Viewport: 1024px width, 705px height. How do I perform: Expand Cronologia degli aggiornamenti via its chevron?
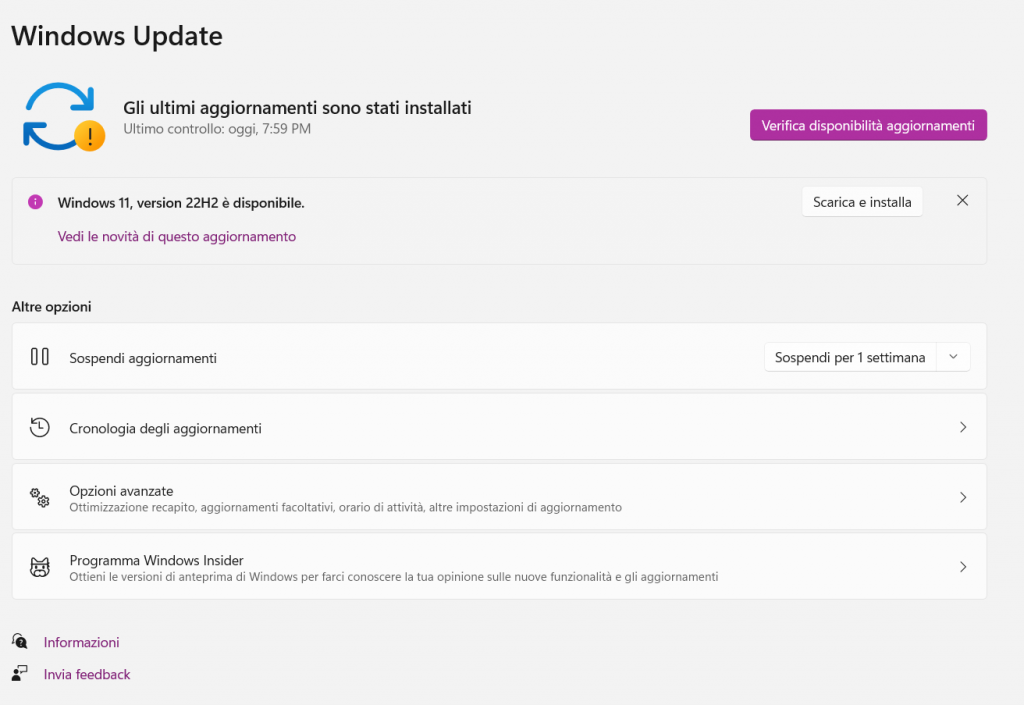coord(963,427)
